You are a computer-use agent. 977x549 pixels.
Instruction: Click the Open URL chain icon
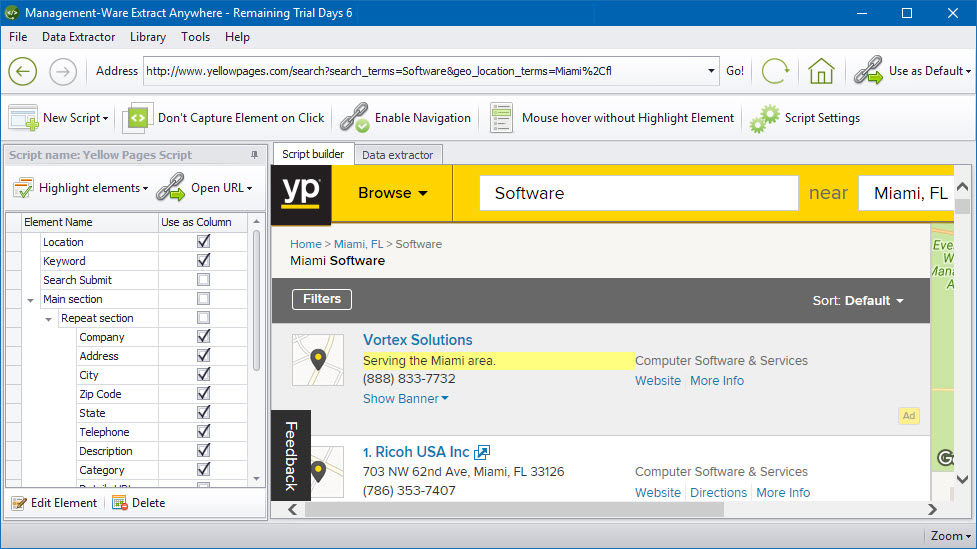tap(170, 188)
